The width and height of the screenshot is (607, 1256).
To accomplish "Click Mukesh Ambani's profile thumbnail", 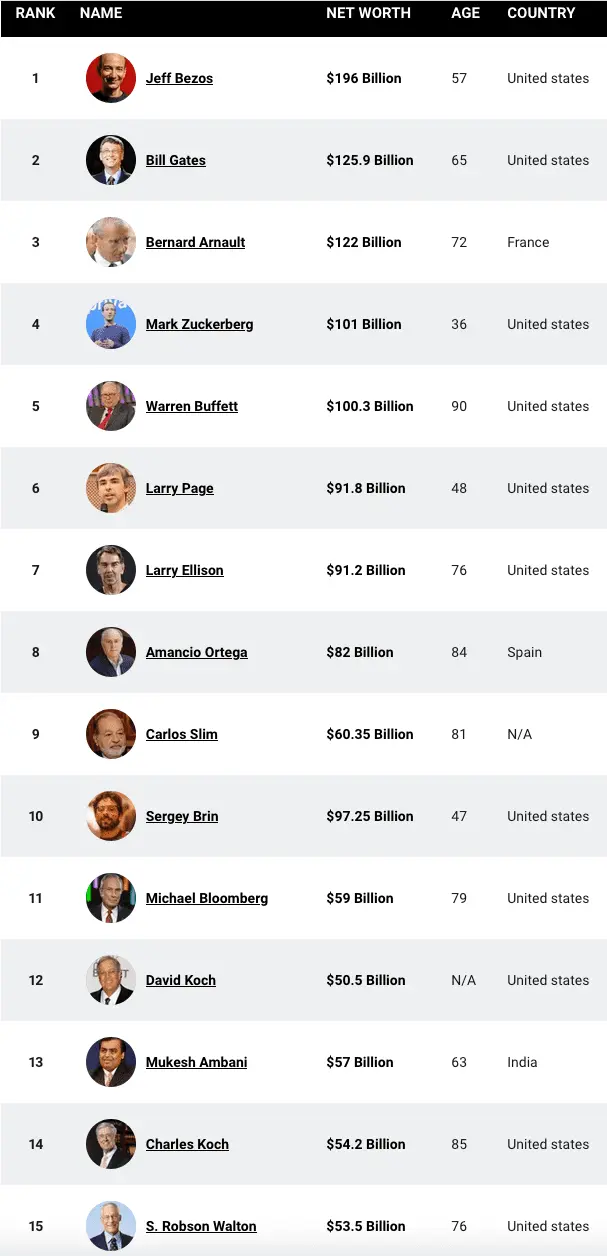I will 111,1062.
